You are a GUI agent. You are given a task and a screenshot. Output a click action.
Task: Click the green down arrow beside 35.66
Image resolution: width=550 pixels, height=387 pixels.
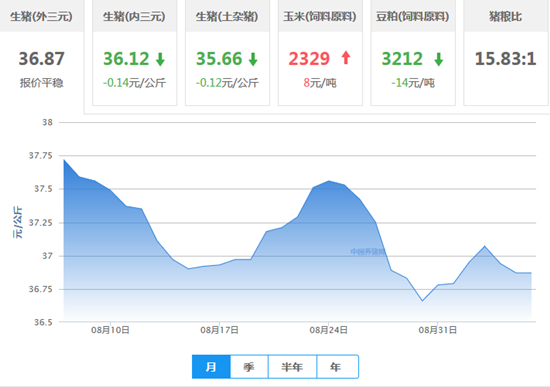click(x=253, y=59)
